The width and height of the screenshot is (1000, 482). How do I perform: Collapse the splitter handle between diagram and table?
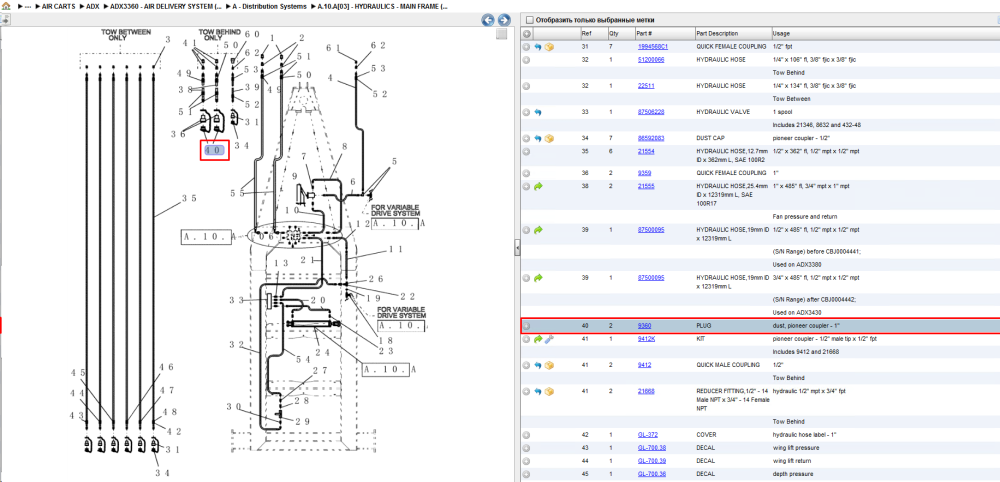pos(517,249)
